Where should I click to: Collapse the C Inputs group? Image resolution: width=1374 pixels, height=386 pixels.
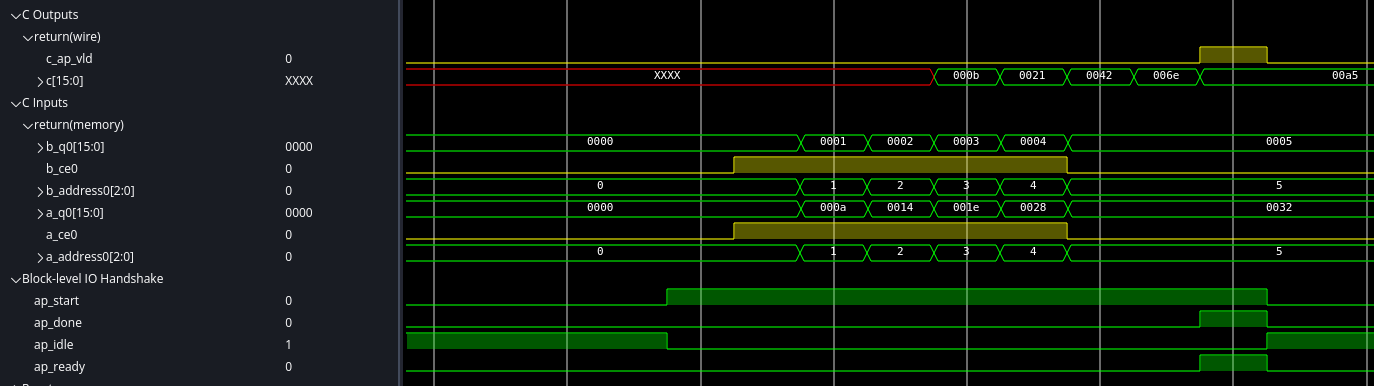15,103
